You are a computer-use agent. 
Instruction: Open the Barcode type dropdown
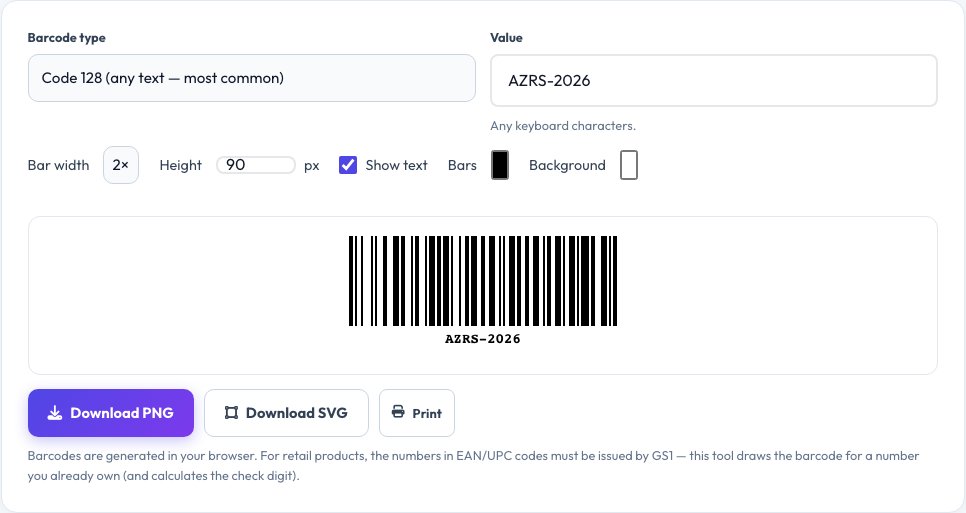coord(251,78)
